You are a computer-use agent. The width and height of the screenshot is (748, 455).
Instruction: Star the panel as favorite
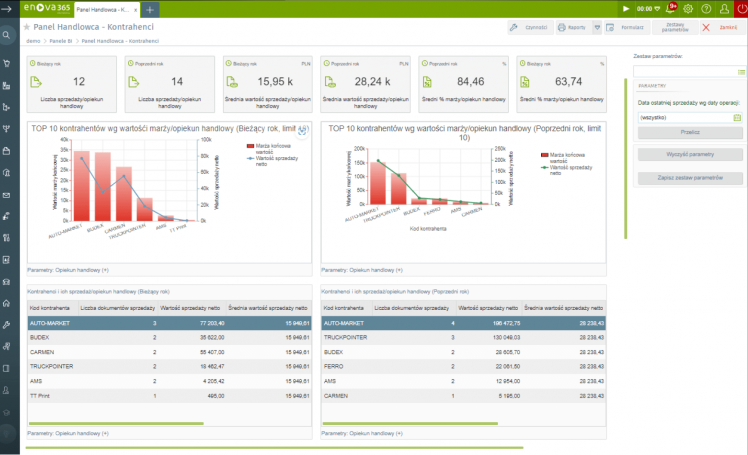(x=26, y=28)
